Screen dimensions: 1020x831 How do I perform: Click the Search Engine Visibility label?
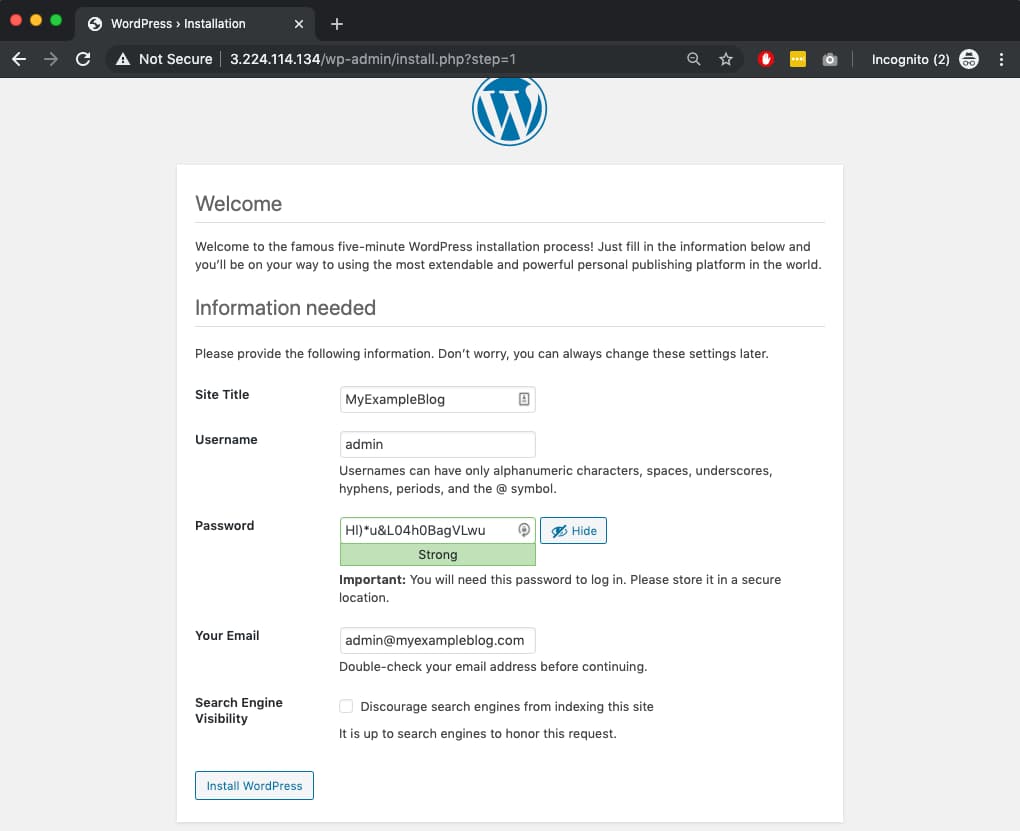tap(239, 710)
